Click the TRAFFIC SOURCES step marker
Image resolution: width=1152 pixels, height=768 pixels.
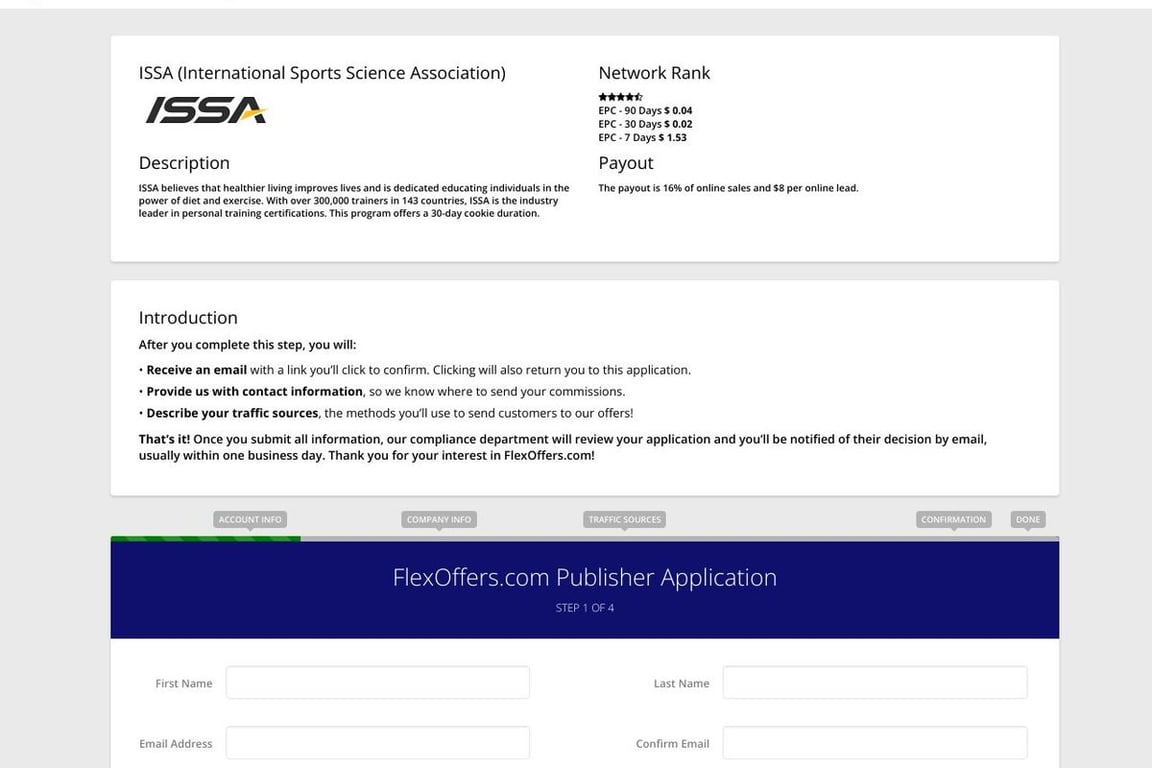623,518
